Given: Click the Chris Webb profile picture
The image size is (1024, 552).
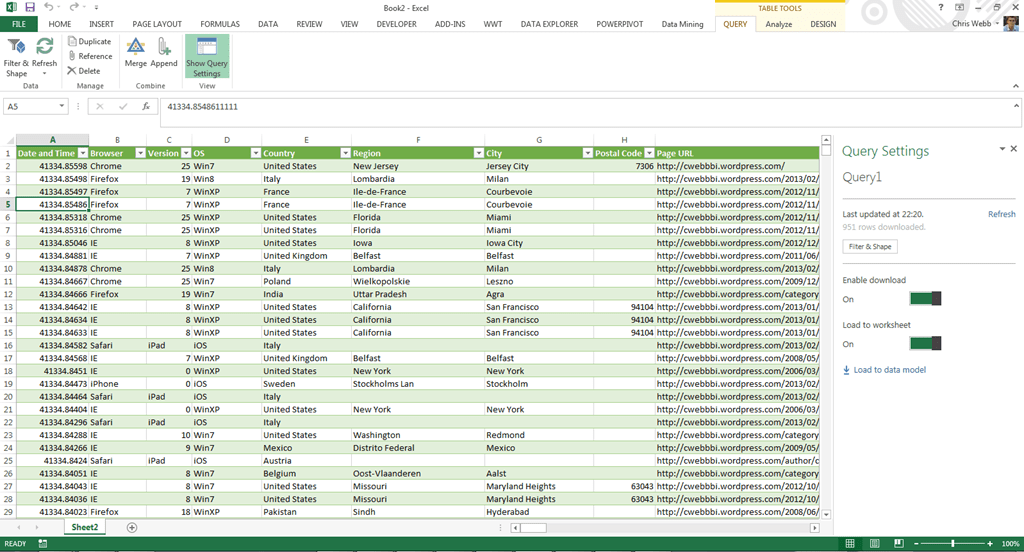Looking at the screenshot, I should pyautogui.click(x=1011, y=24).
